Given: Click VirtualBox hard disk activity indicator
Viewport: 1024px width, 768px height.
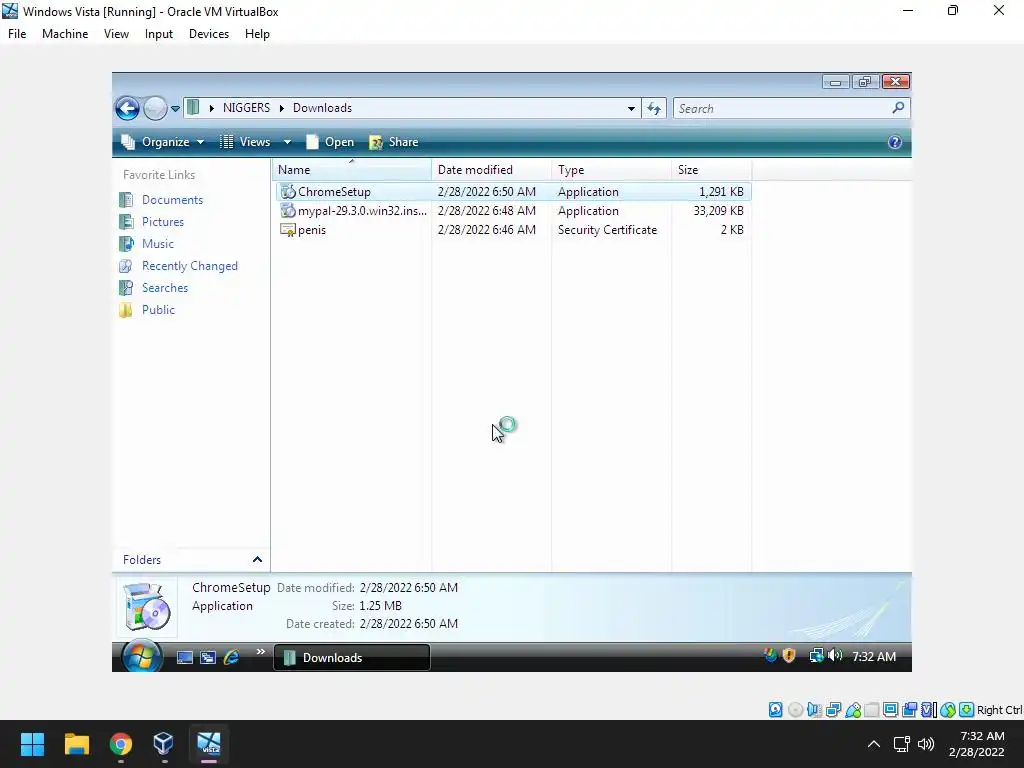Looking at the screenshot, I should pyautogui.click(x=775, y=710).
